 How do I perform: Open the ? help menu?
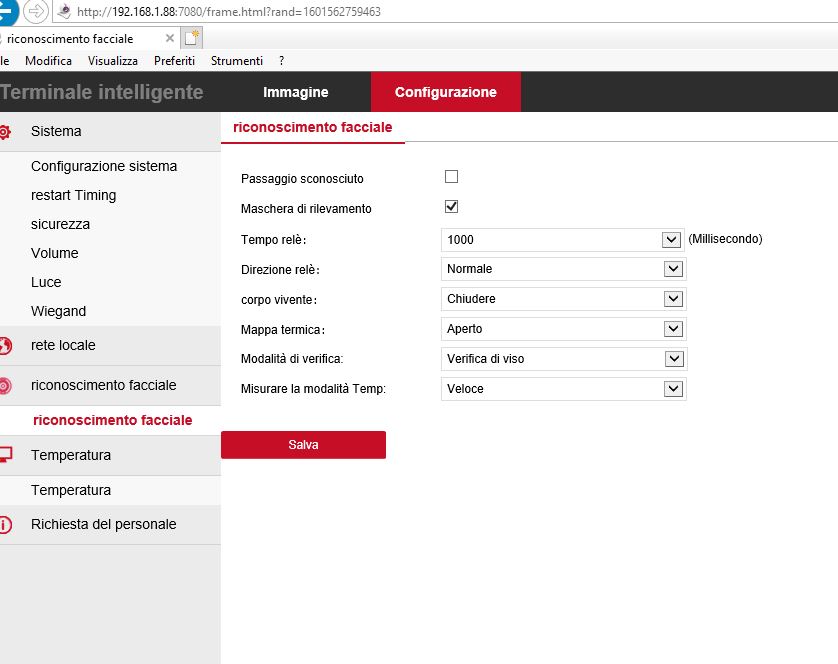pyautogui.click(x=282, y=61)
